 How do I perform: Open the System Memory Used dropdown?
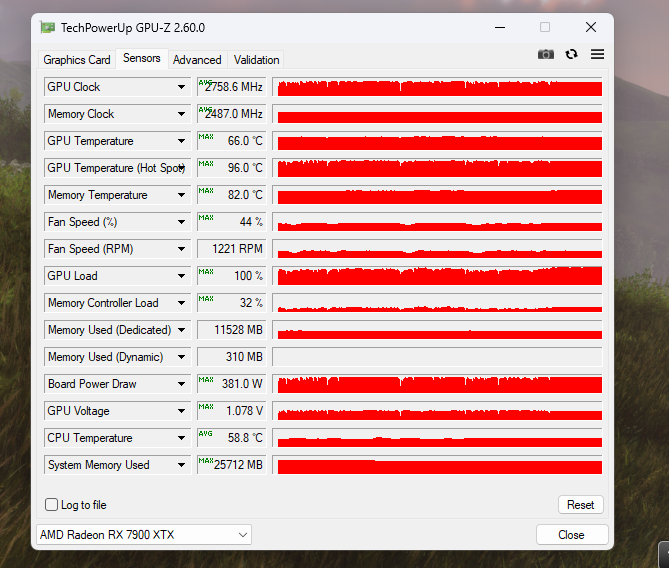point(117,465)
